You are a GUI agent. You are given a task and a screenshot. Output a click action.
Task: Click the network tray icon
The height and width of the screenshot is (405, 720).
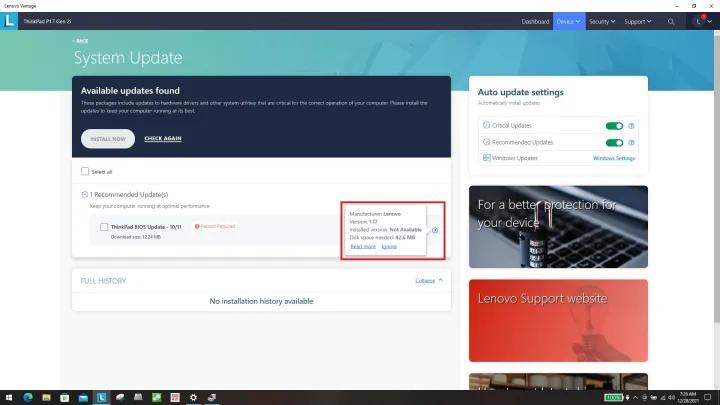(x=663, y=398)
